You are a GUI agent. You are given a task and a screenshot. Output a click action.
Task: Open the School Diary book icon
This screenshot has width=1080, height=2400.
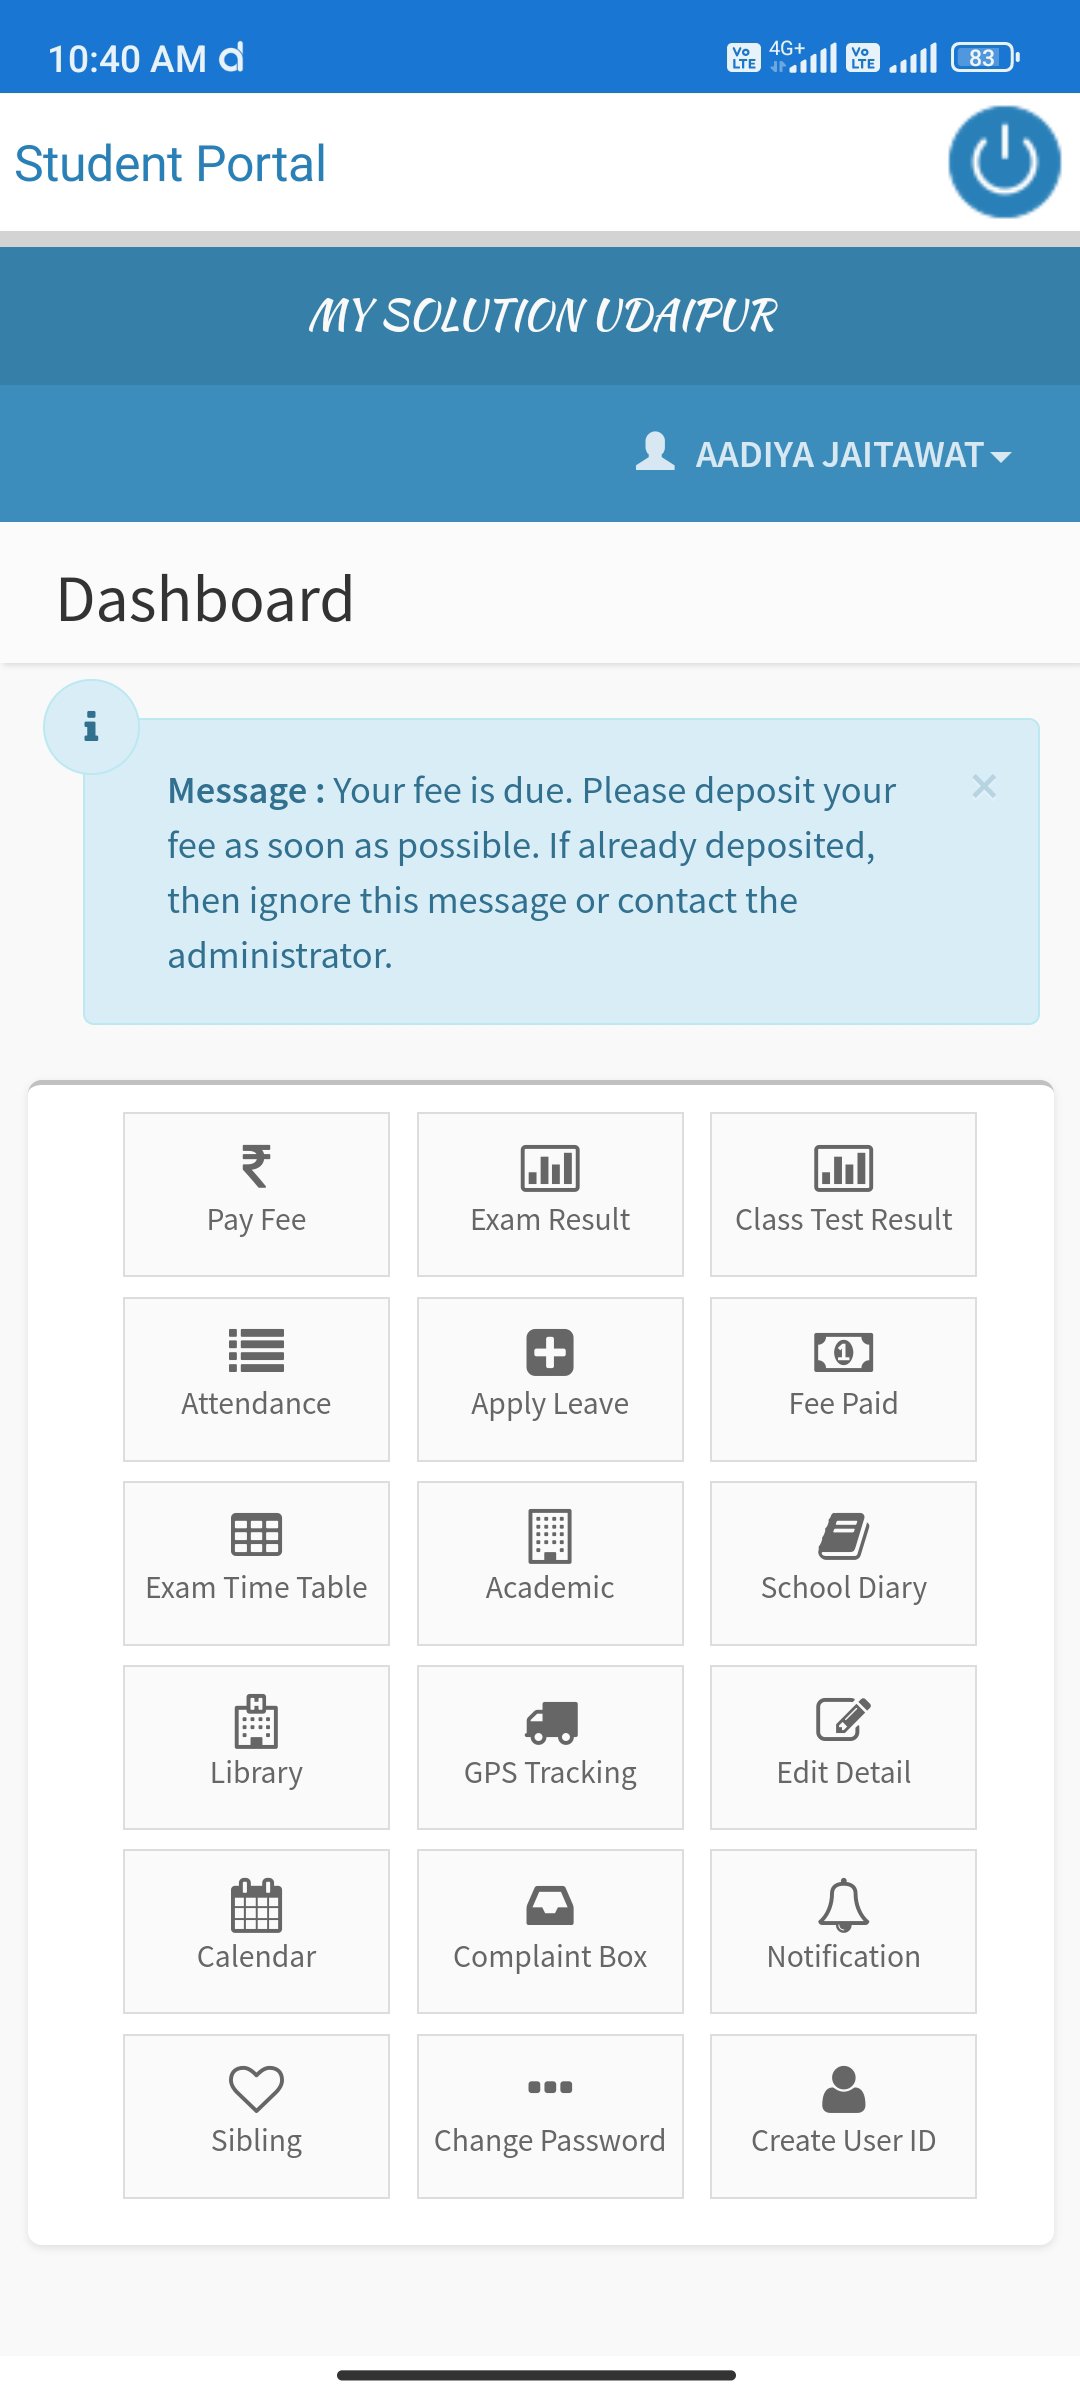pos(844,1536)
